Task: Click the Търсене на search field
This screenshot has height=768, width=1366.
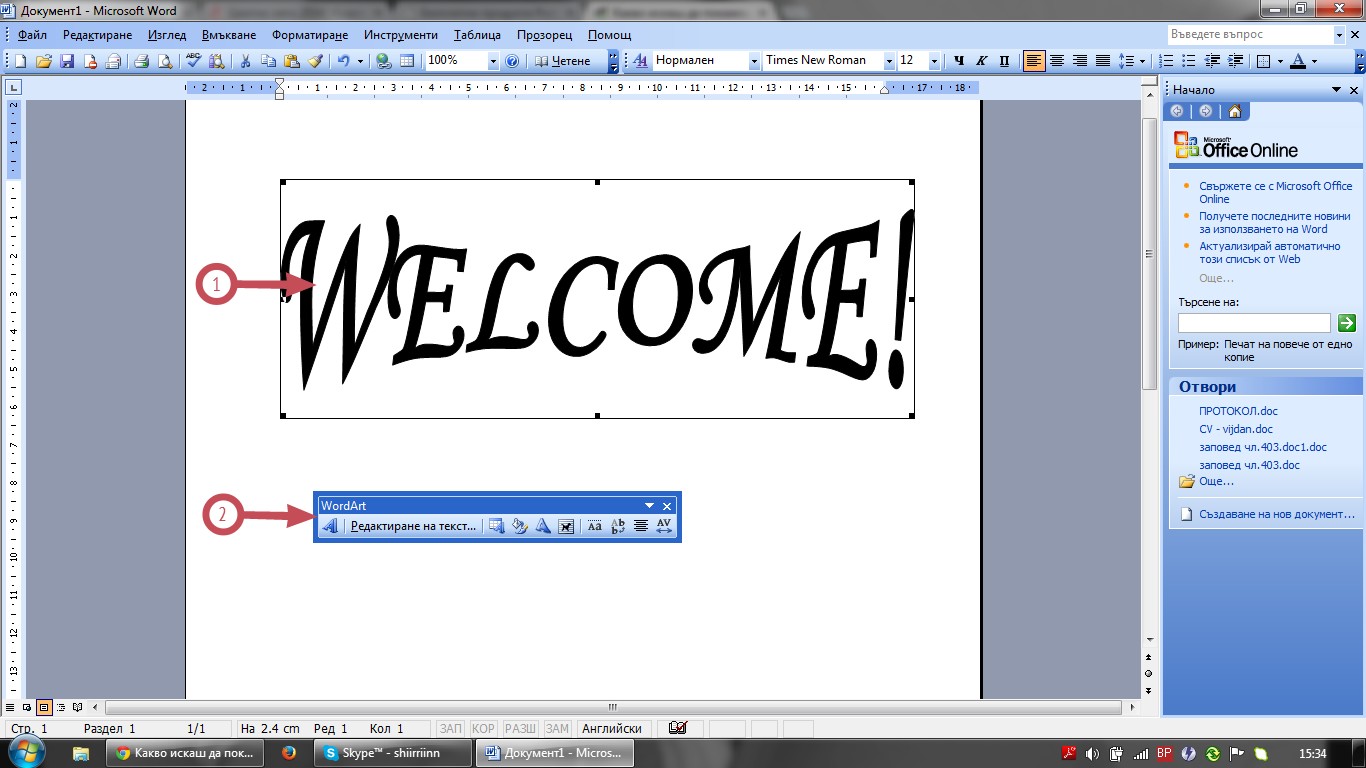Action: coord(1254,323)
